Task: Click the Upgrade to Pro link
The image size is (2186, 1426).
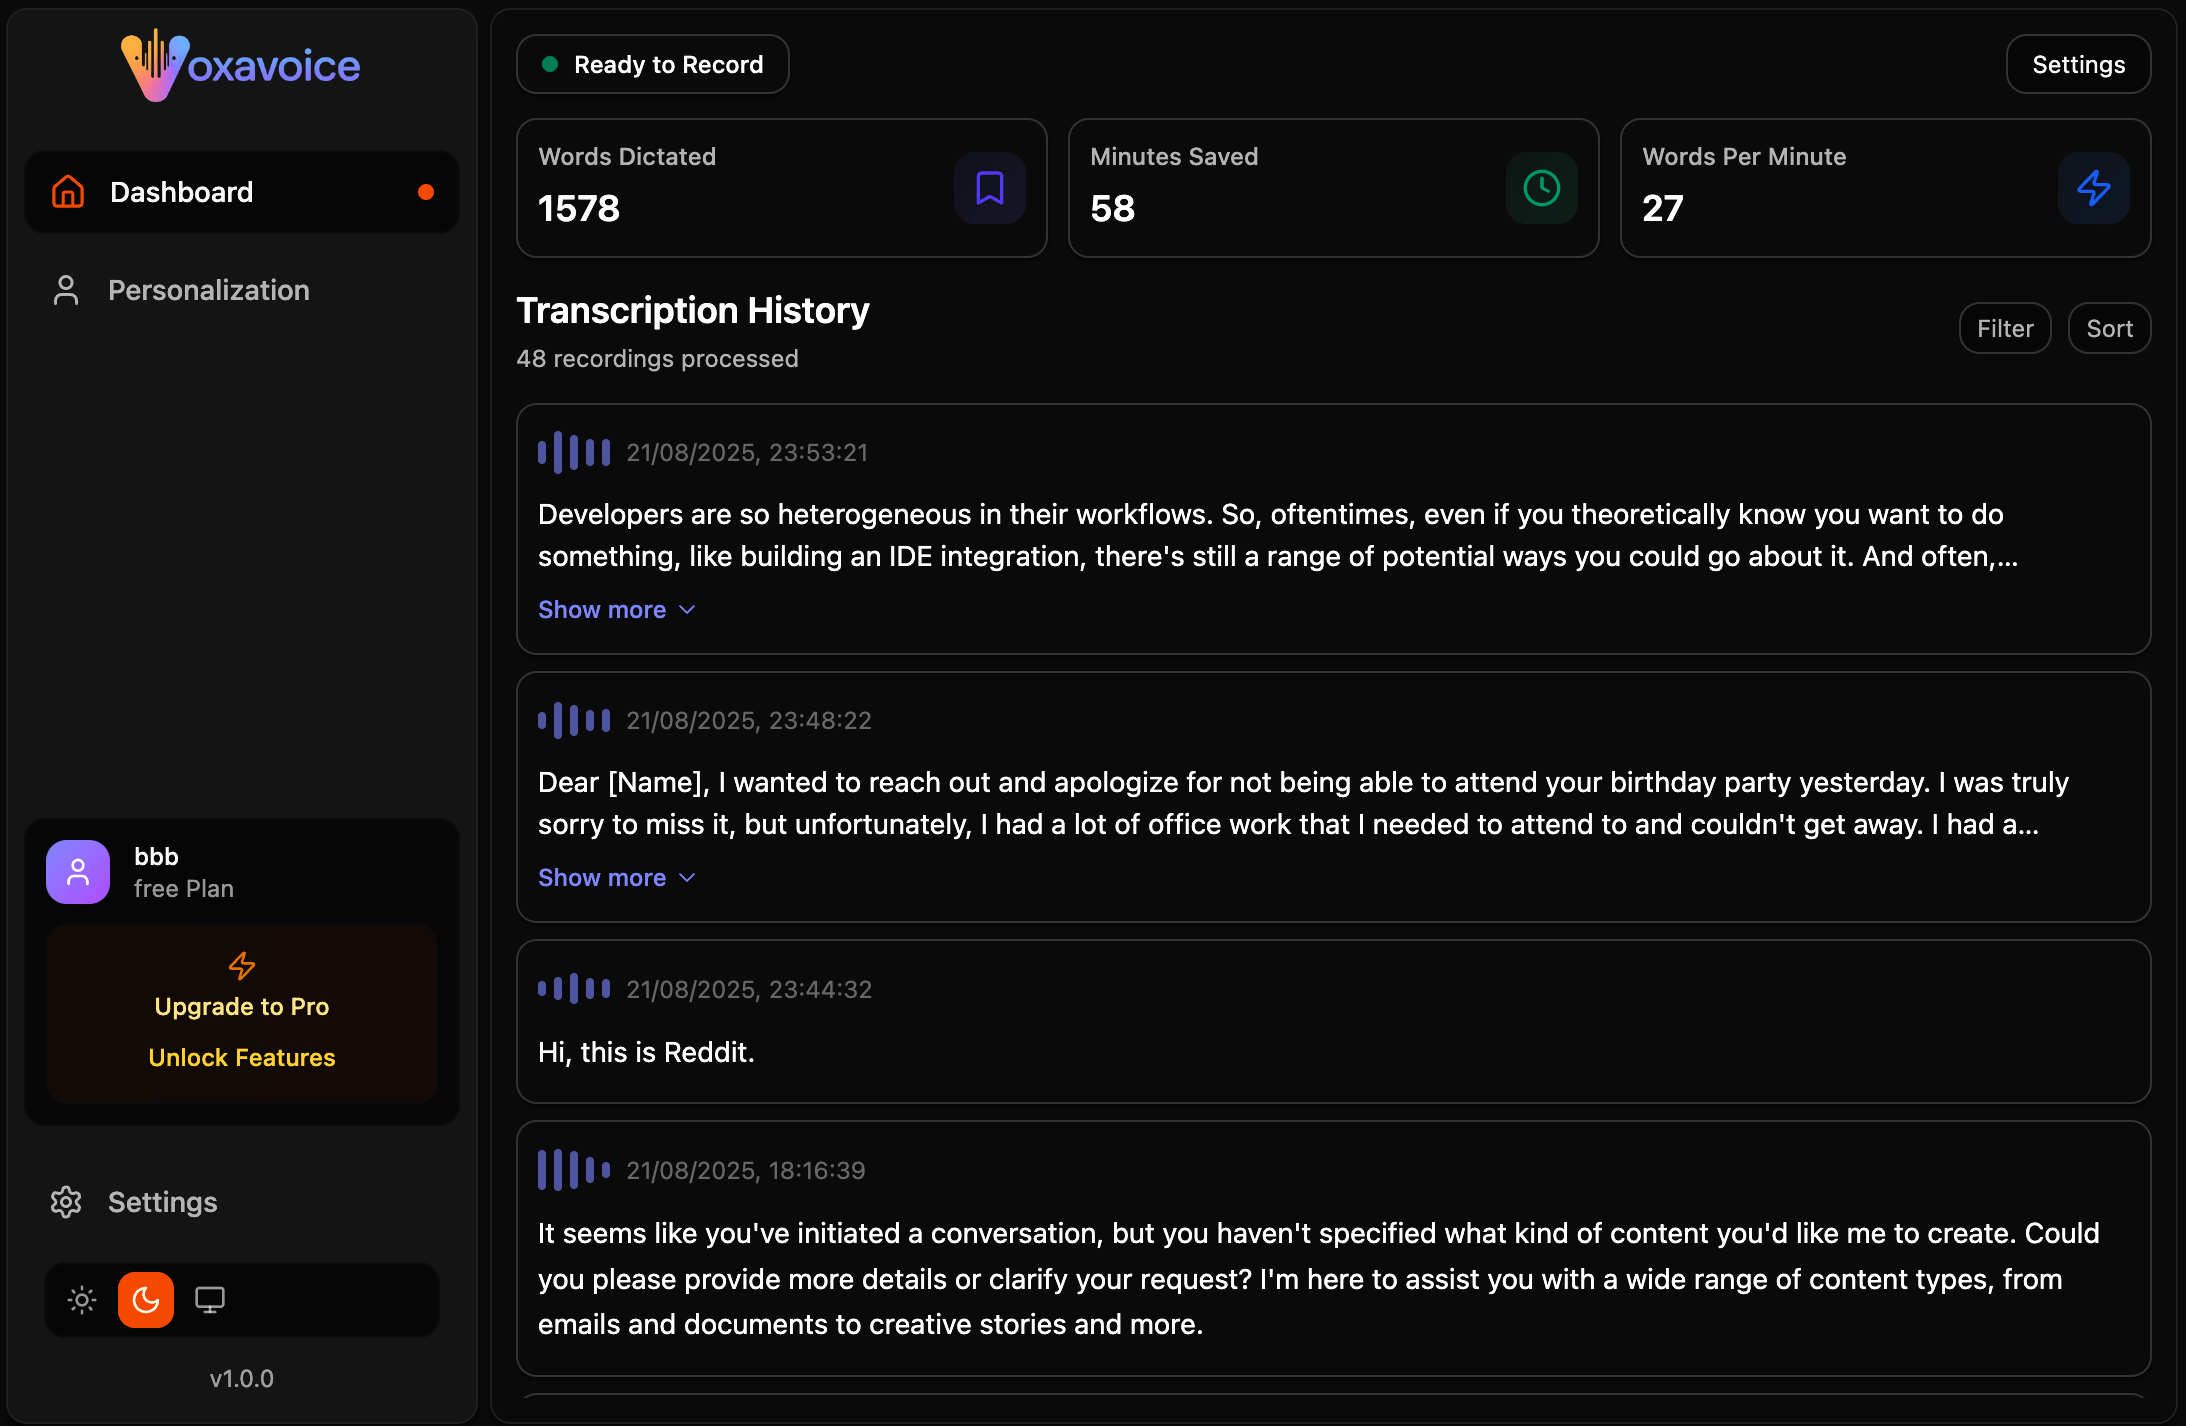Action: click(241, 1006)
